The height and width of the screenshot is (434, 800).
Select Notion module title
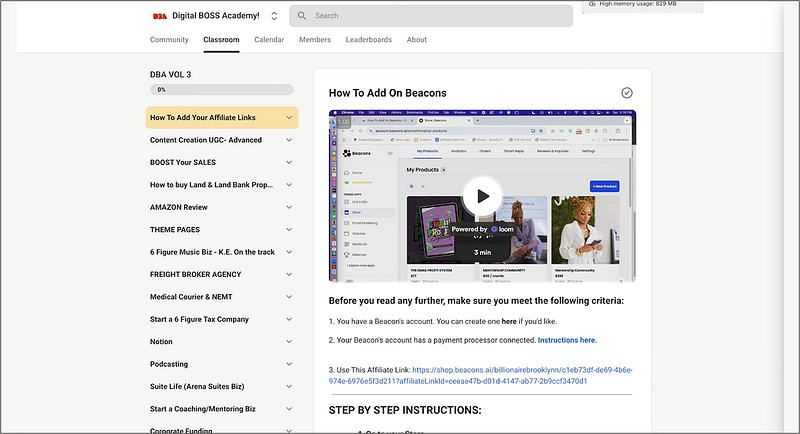(x=161, y=342)
